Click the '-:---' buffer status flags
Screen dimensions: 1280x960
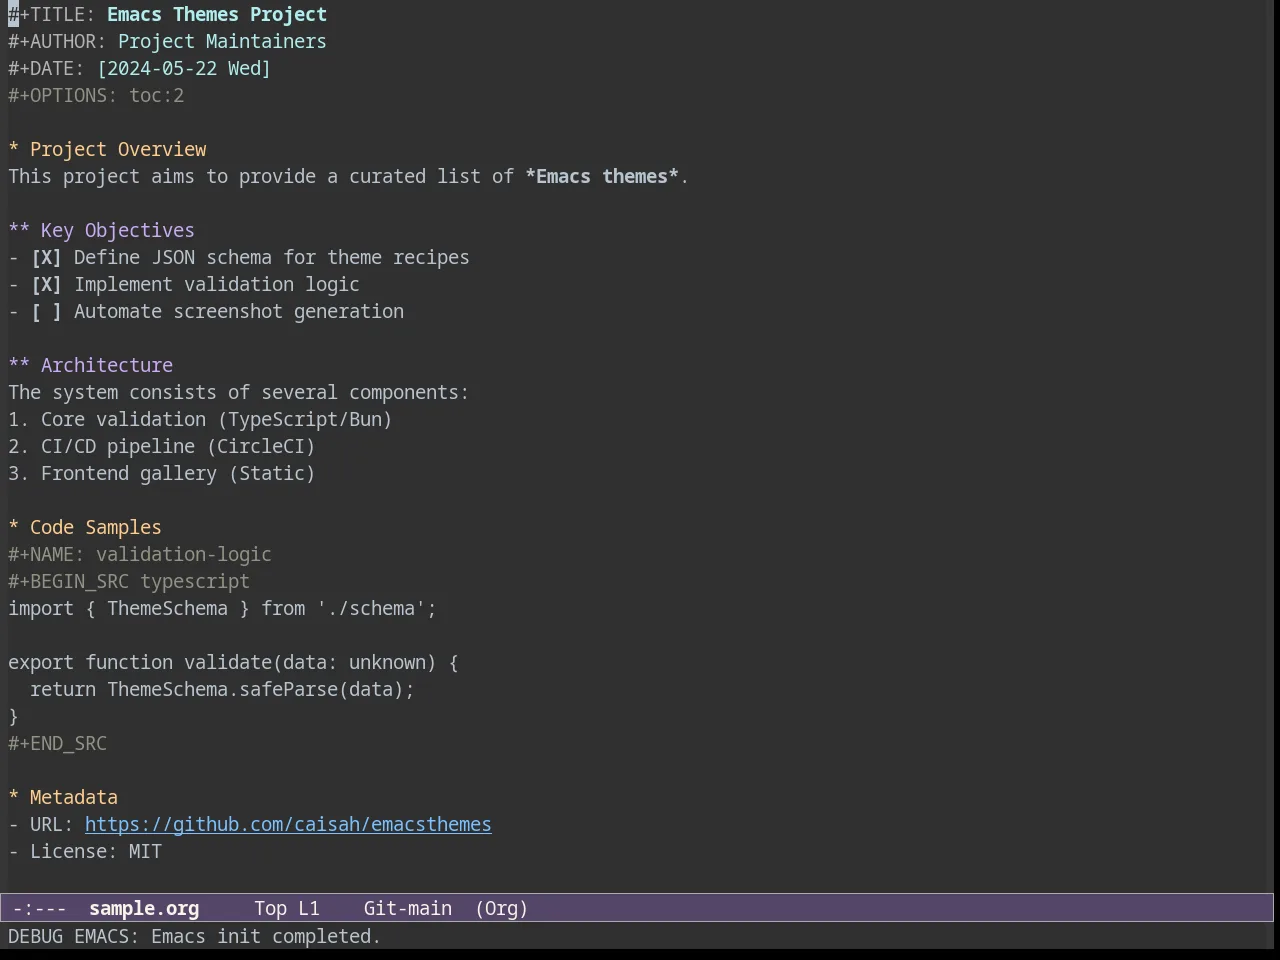(40, 909)
